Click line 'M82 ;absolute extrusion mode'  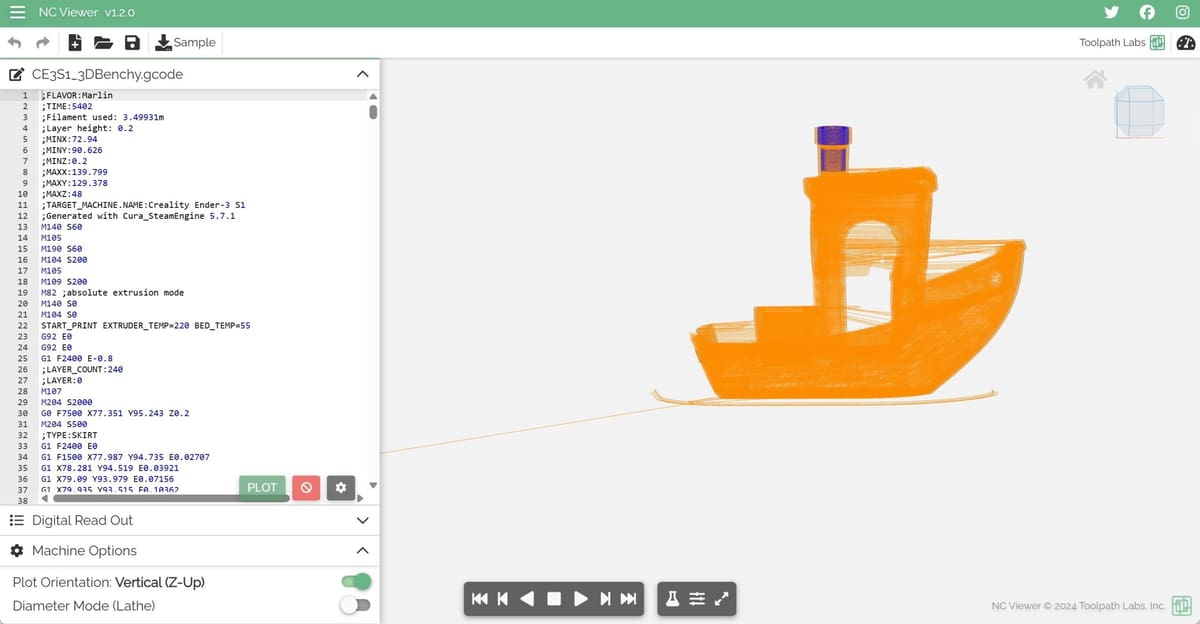112,293
